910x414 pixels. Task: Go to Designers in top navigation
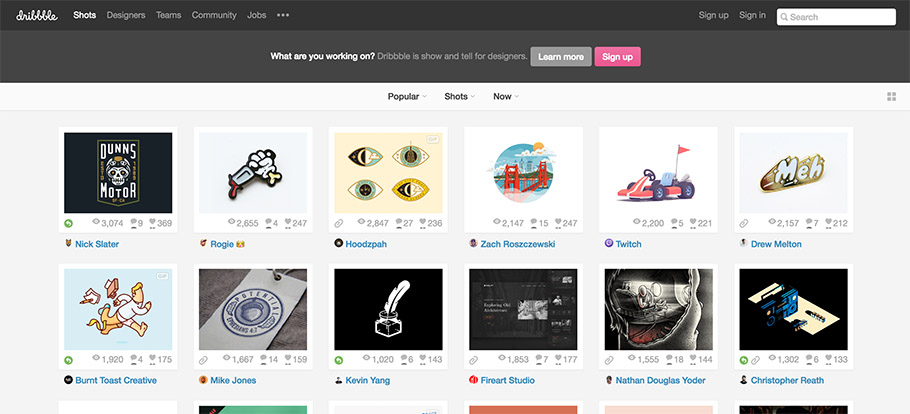126,16
